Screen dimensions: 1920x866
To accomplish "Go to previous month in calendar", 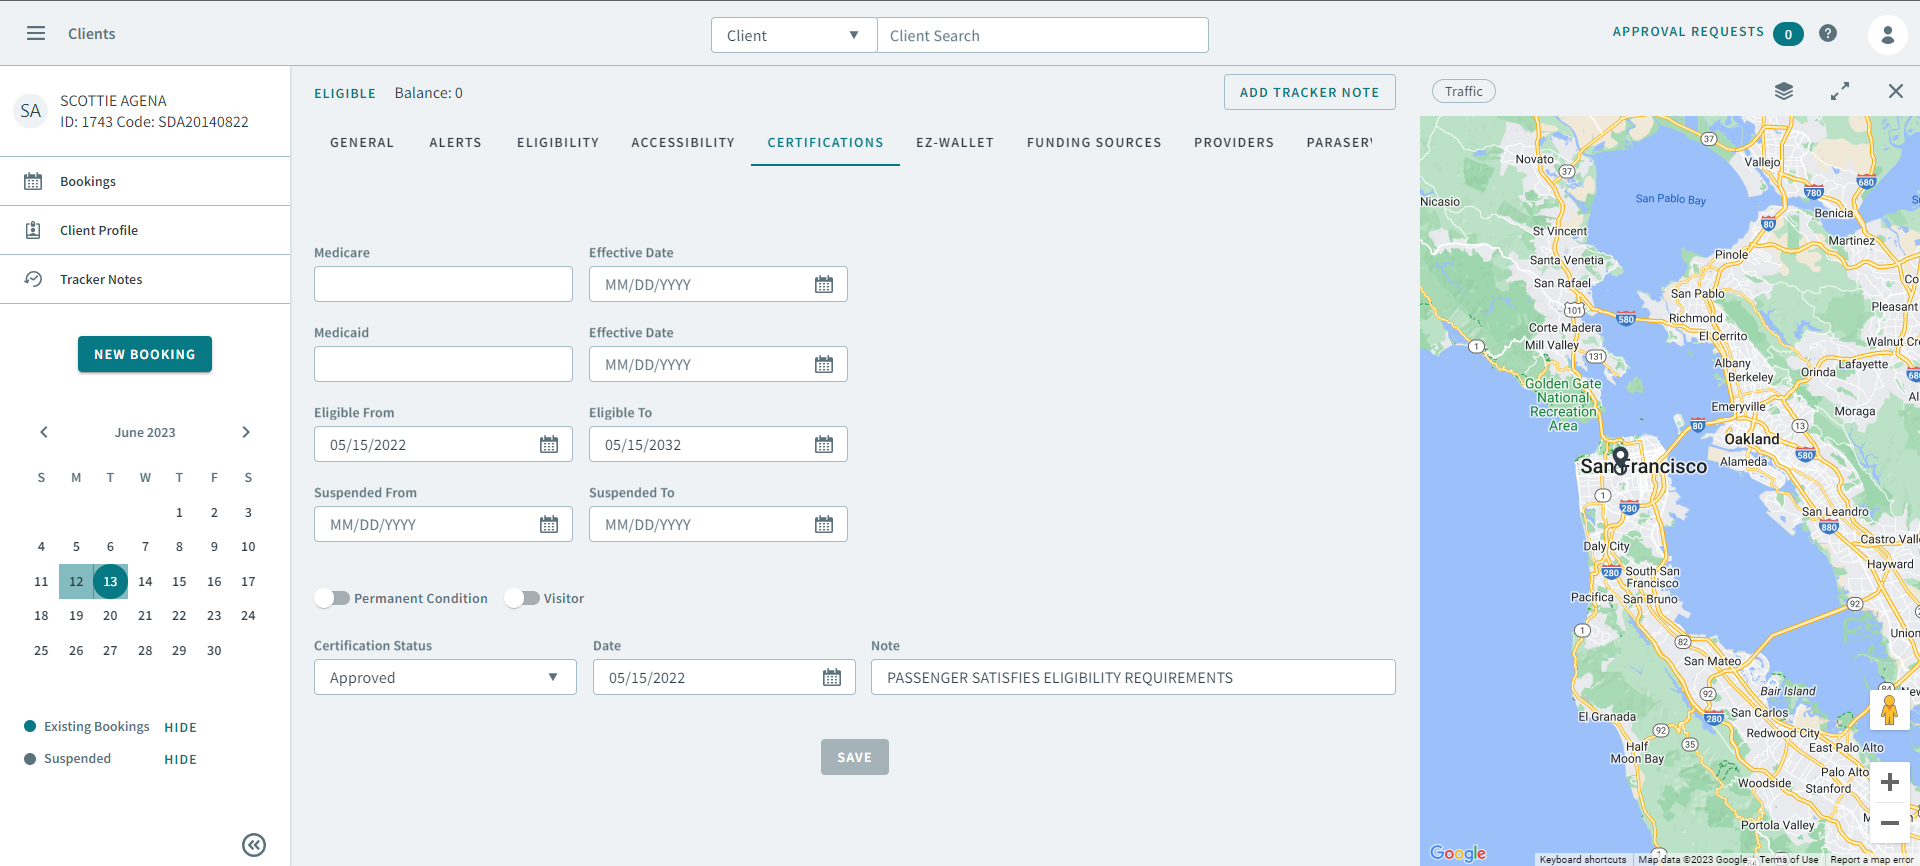I will (x=44, y=432).
